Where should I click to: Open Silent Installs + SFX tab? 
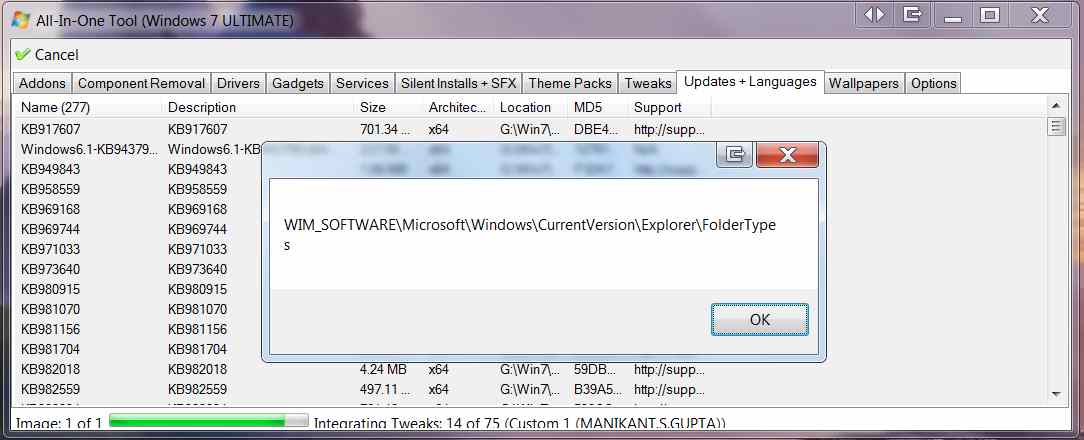tap(458, 83)
